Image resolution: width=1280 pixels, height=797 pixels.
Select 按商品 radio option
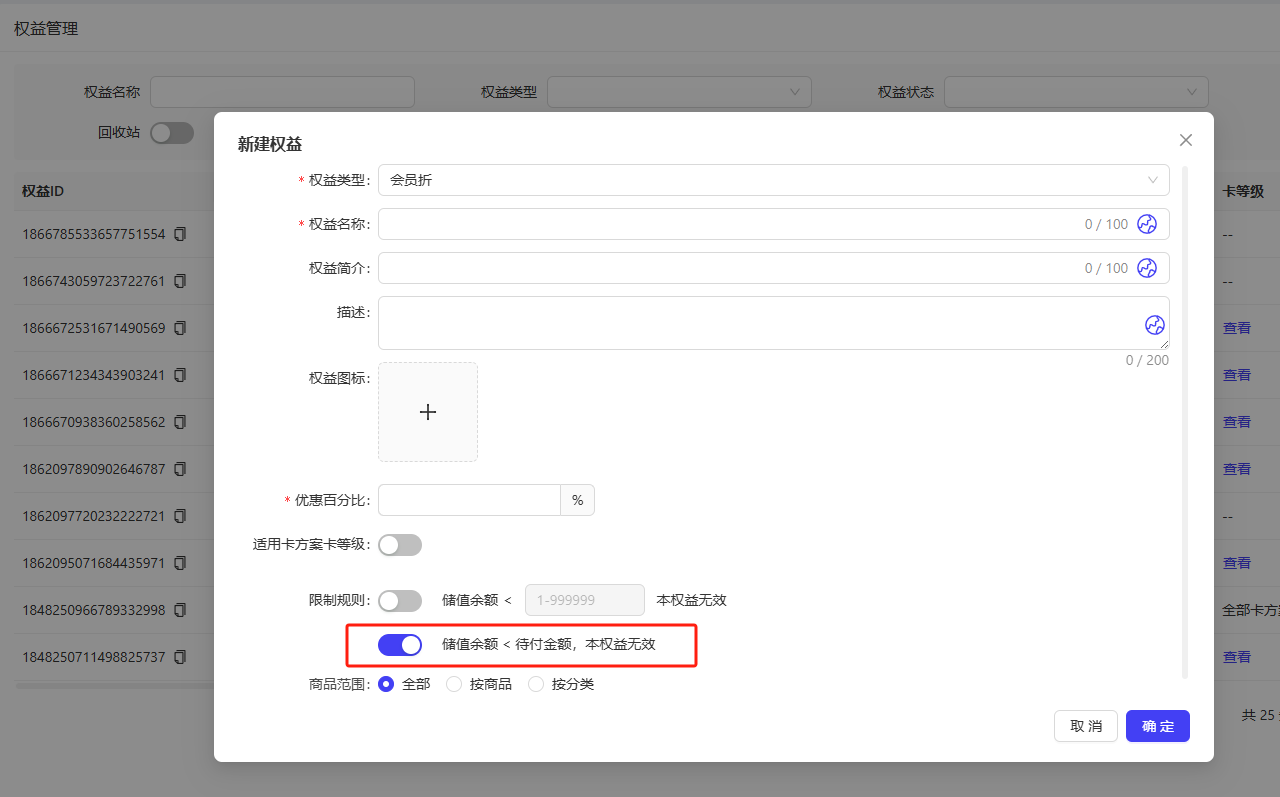pyautogui.click(x=454, y=684)
